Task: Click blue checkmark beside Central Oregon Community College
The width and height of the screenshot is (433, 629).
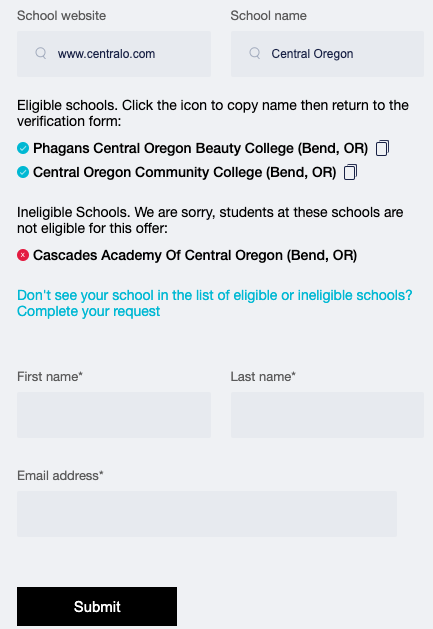Action: pos(23,172)
